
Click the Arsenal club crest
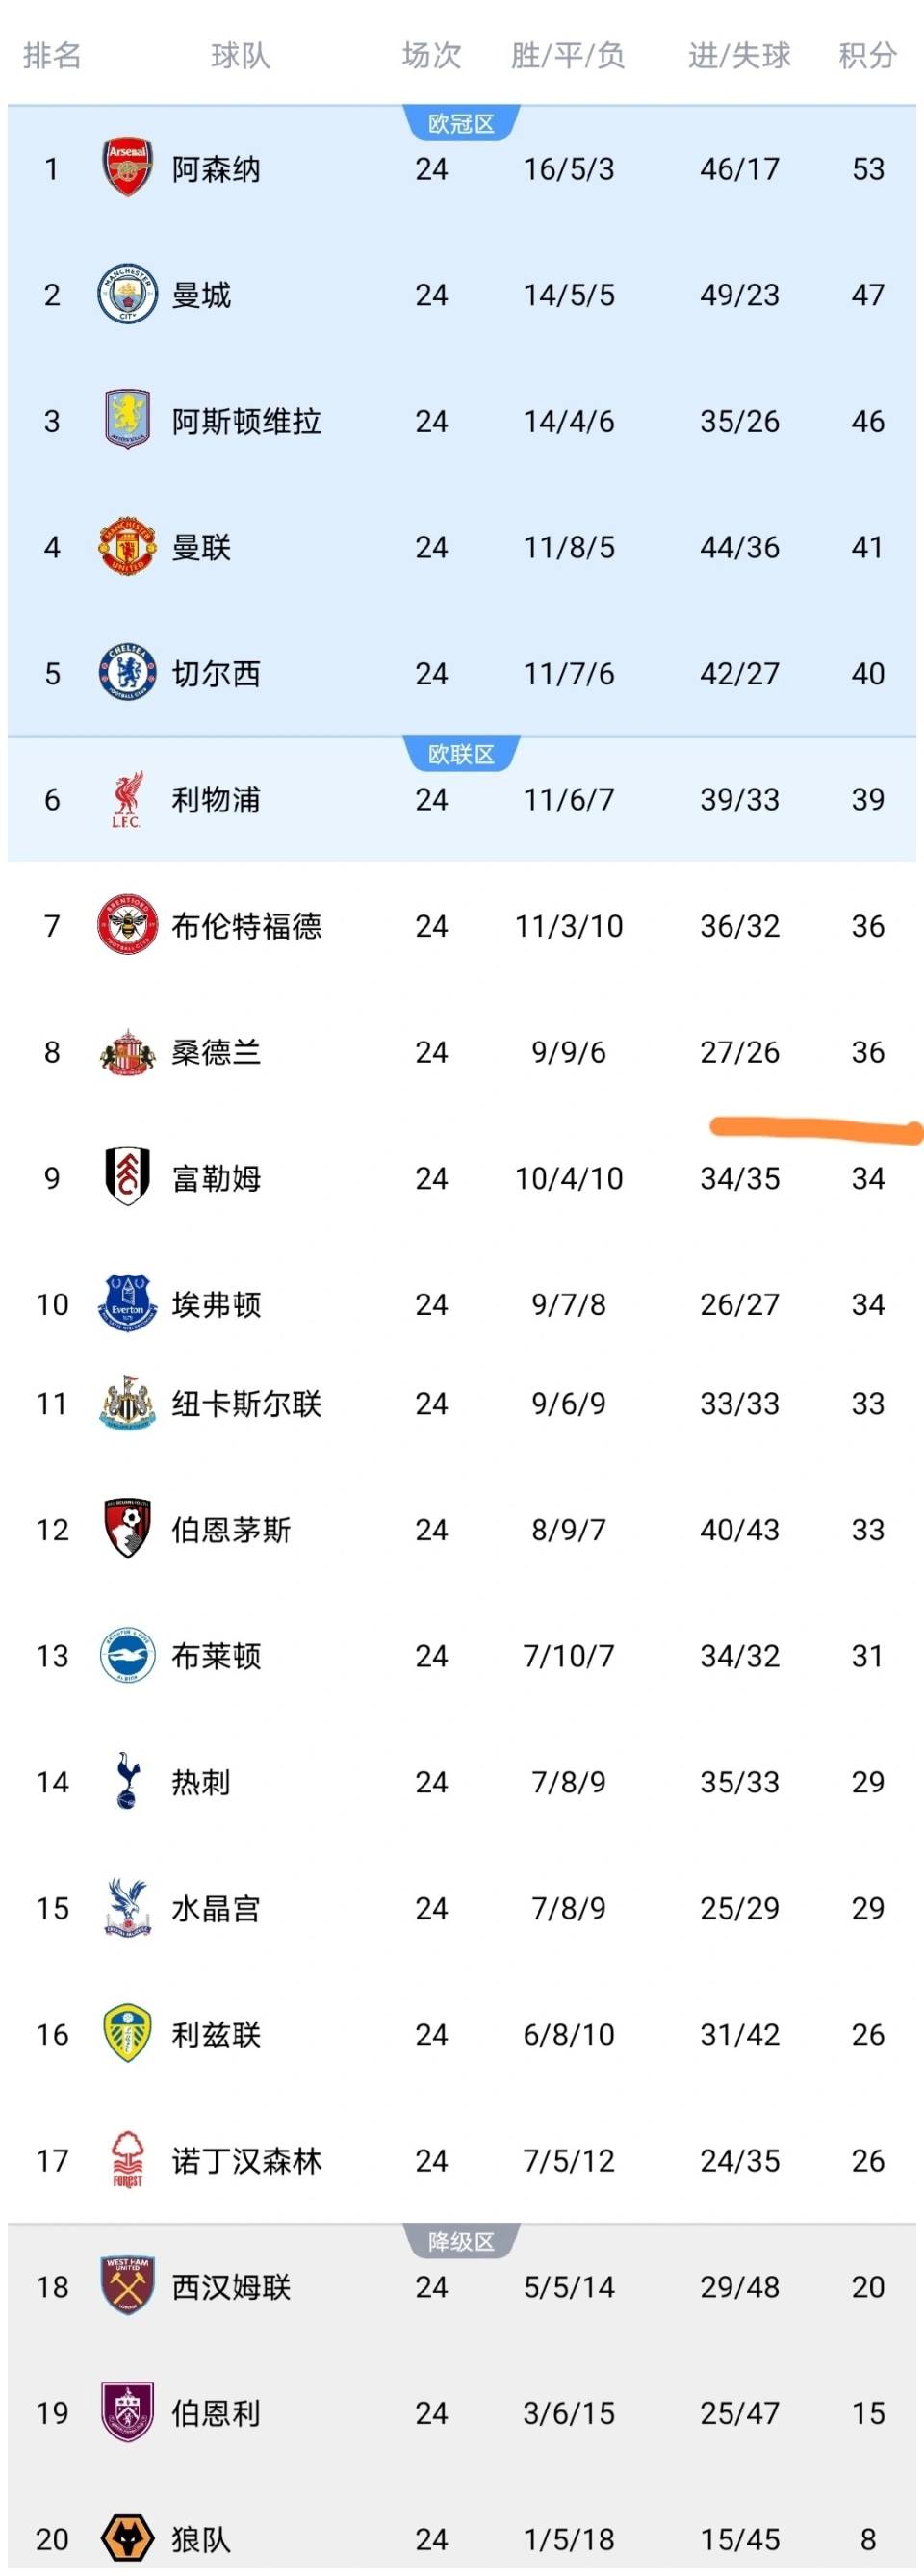click(127, 168)
